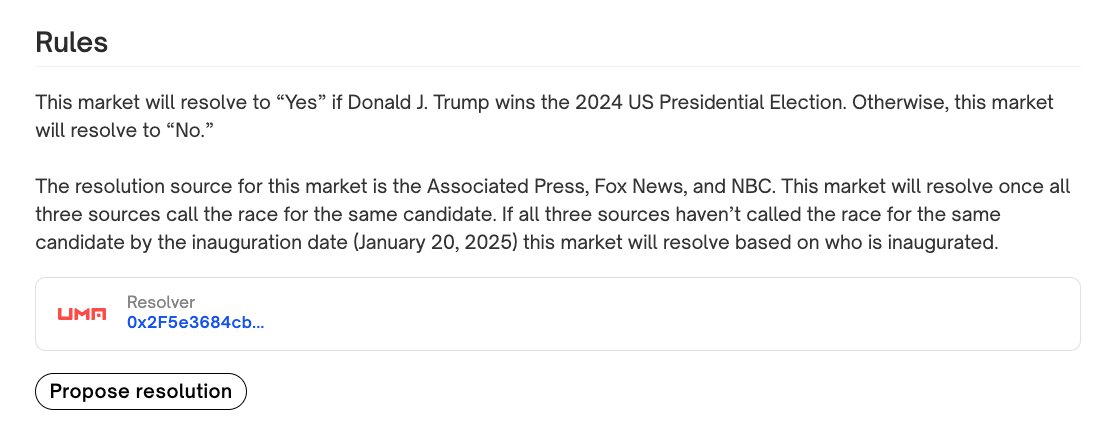Click the resolution source paragraph

coord(552,214)
